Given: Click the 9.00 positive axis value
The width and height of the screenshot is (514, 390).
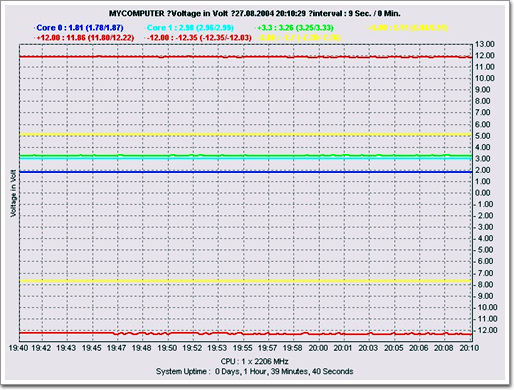Looking at the screenshot, I should tap(483, 90).
